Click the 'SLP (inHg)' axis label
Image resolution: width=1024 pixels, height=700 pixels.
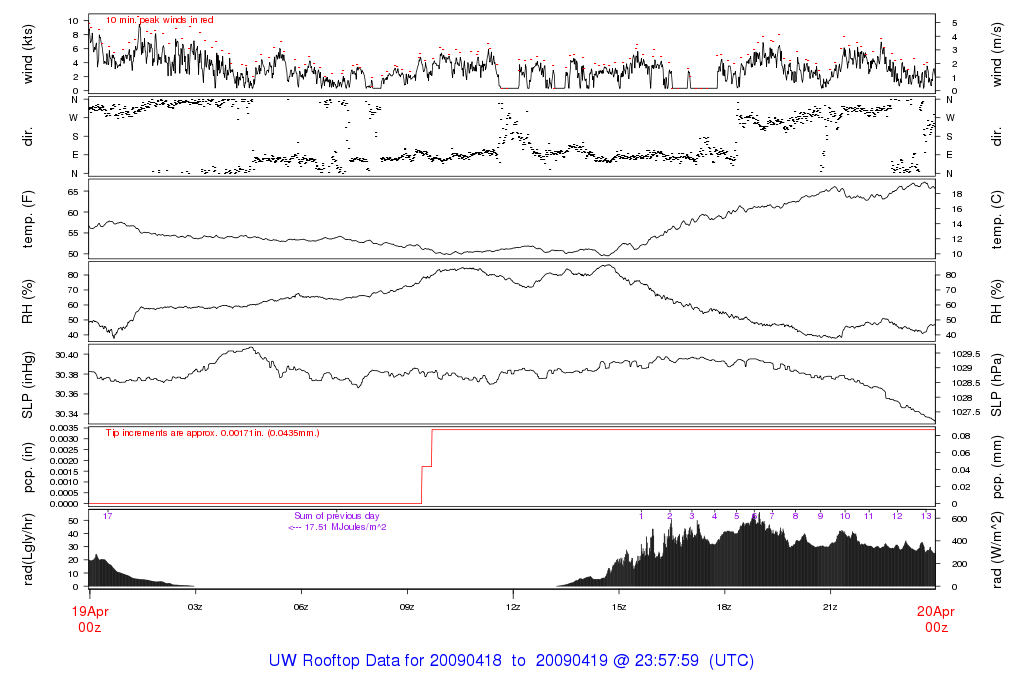click(29, 385)
